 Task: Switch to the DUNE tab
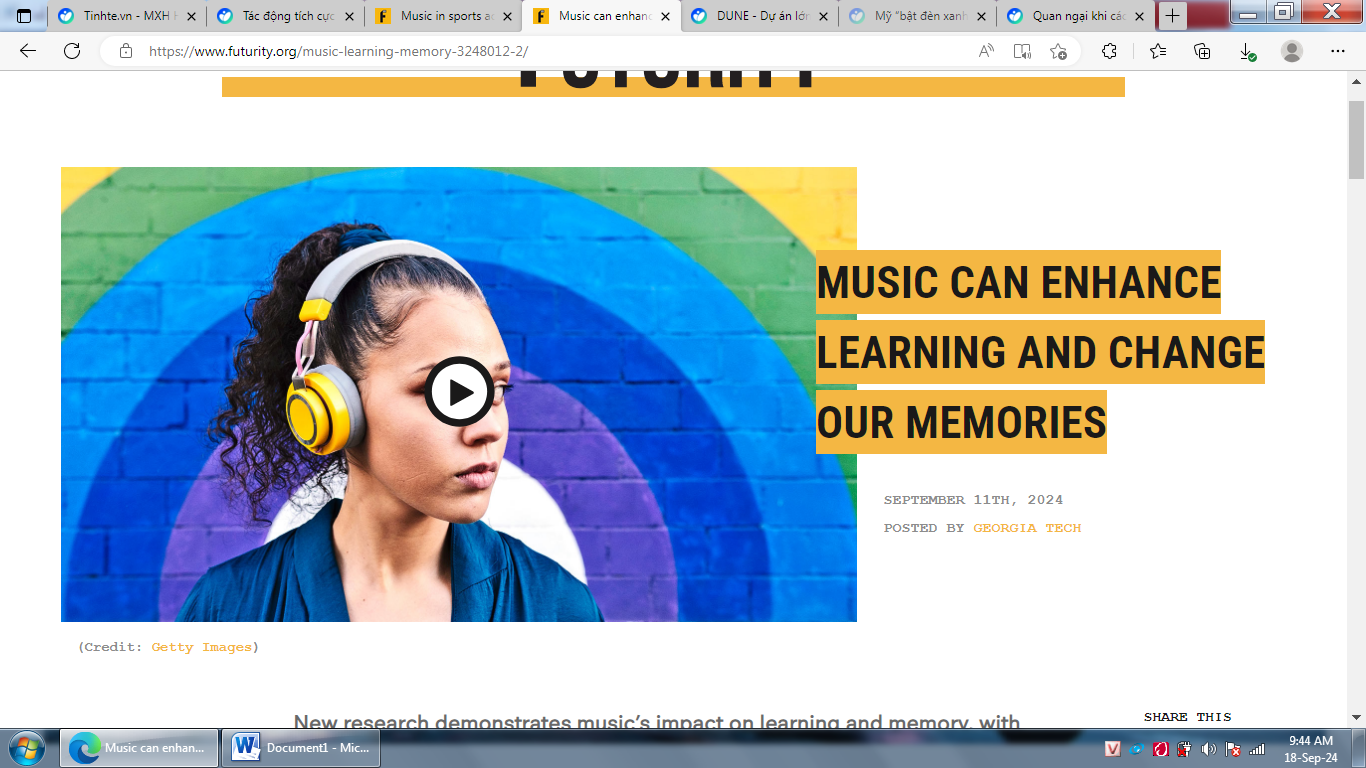tap(760, 16)
